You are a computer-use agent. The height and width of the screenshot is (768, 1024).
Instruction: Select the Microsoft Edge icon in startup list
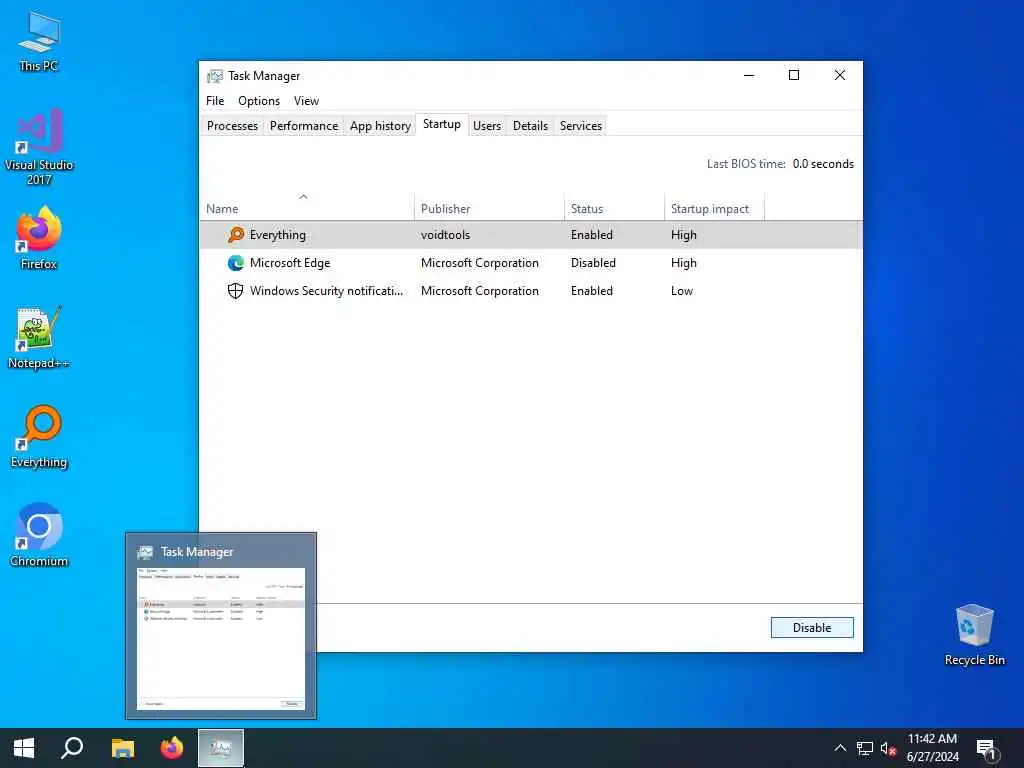click(x=236, y=263)
